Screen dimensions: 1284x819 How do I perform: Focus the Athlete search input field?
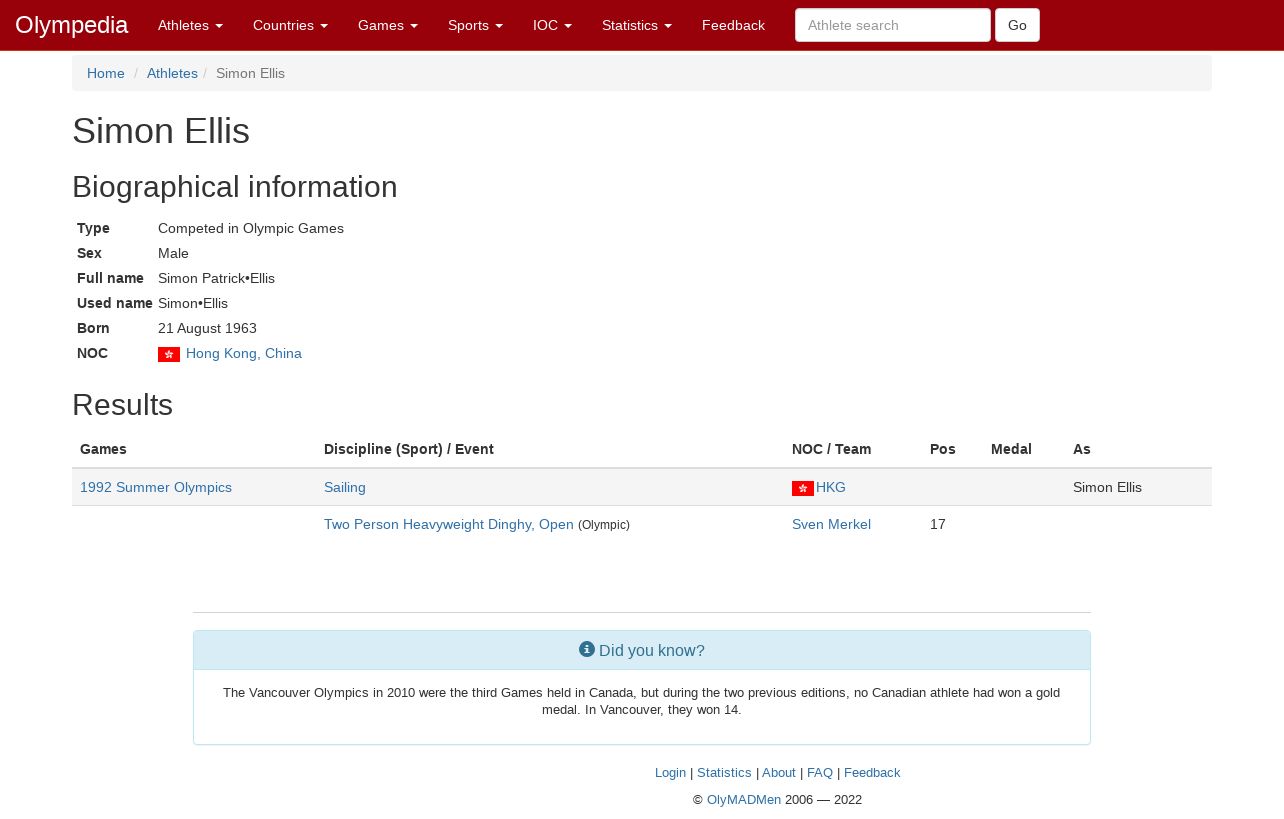[893, 25]
